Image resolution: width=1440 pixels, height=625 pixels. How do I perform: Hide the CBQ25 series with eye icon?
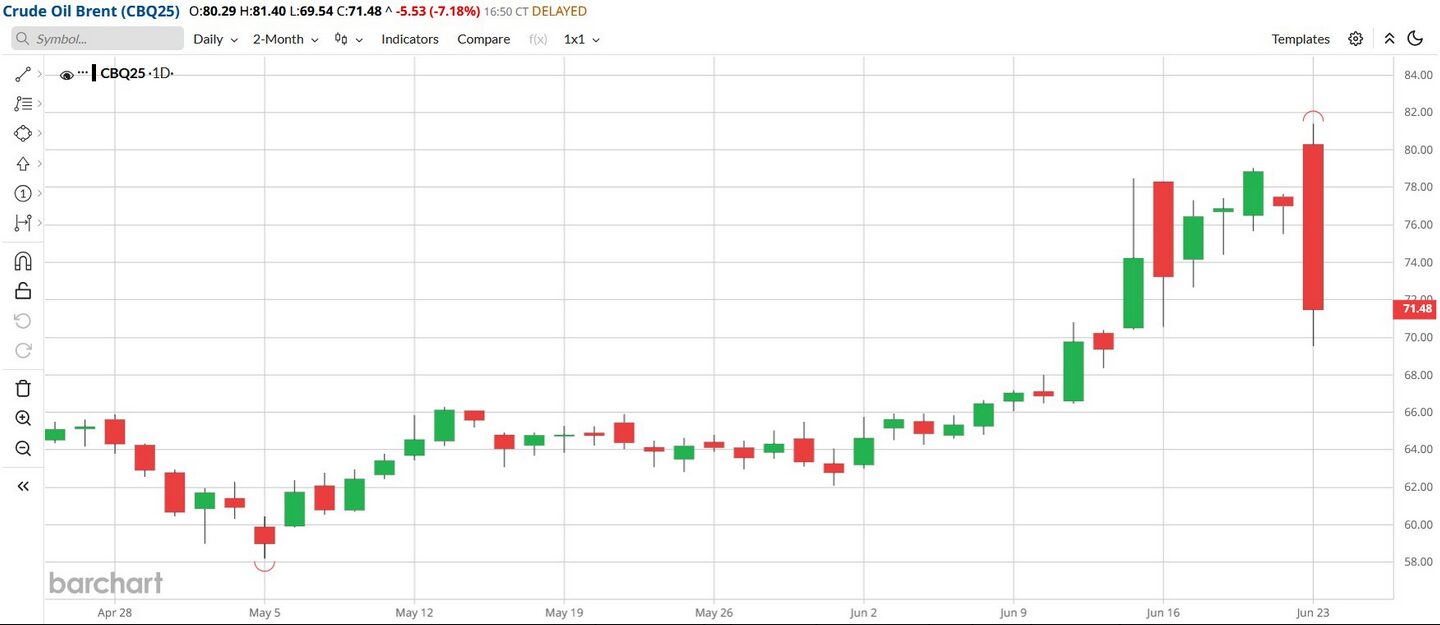pyautogui.click(x=66, y=75)
